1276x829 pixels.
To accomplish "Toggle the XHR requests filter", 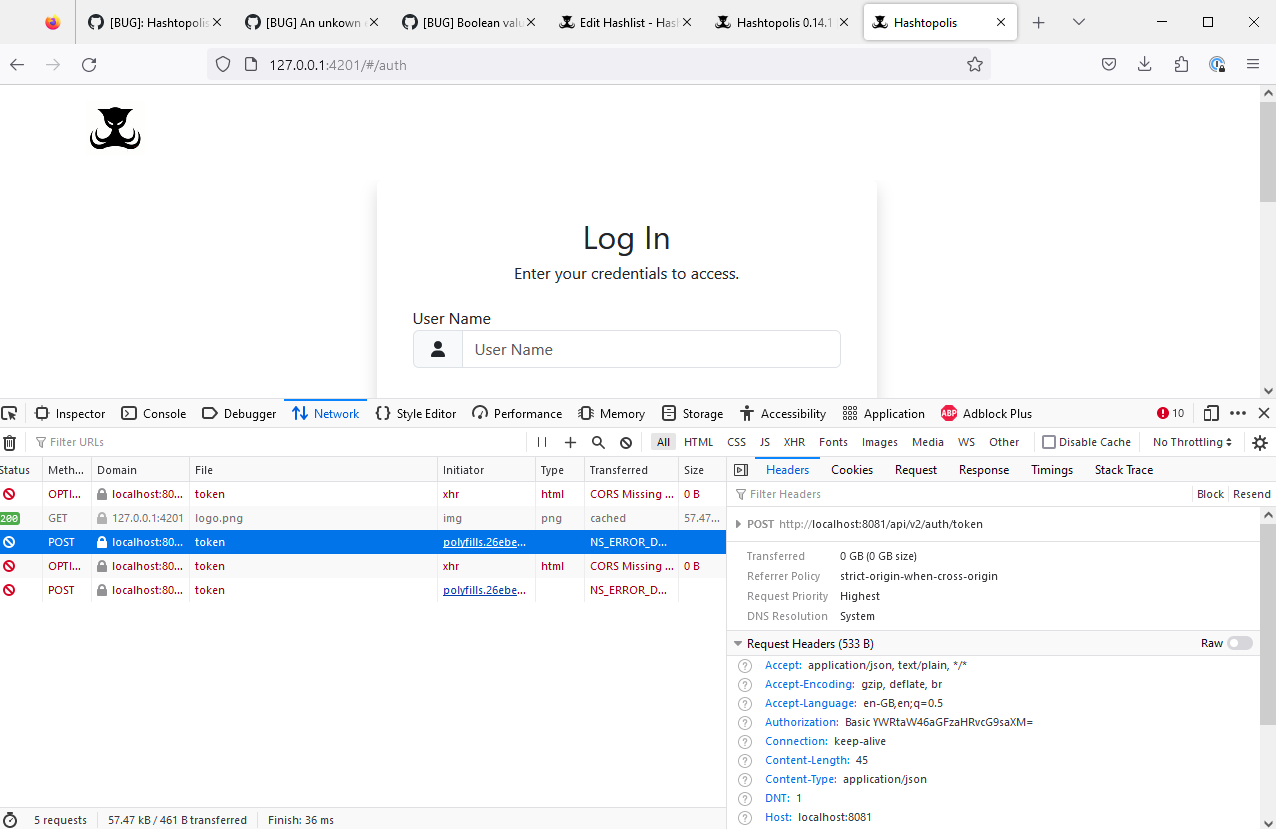I will point(794,442).
